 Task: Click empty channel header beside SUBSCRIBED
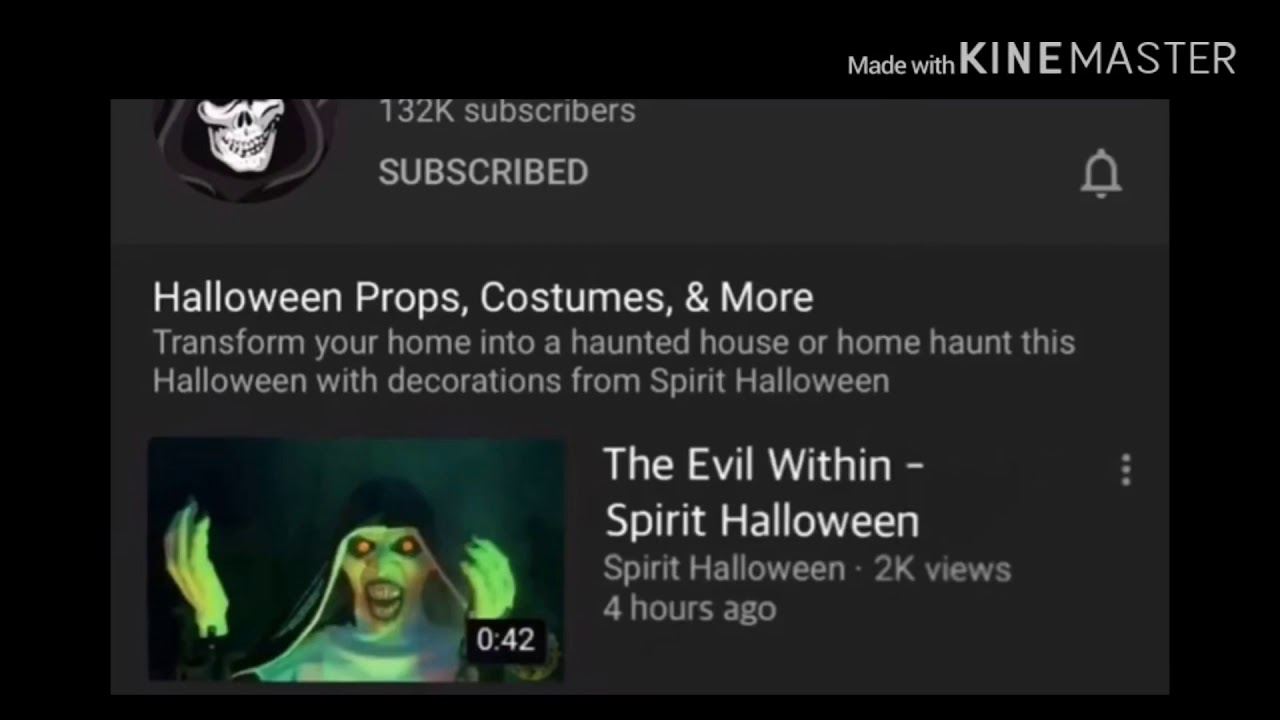[830, 172]
